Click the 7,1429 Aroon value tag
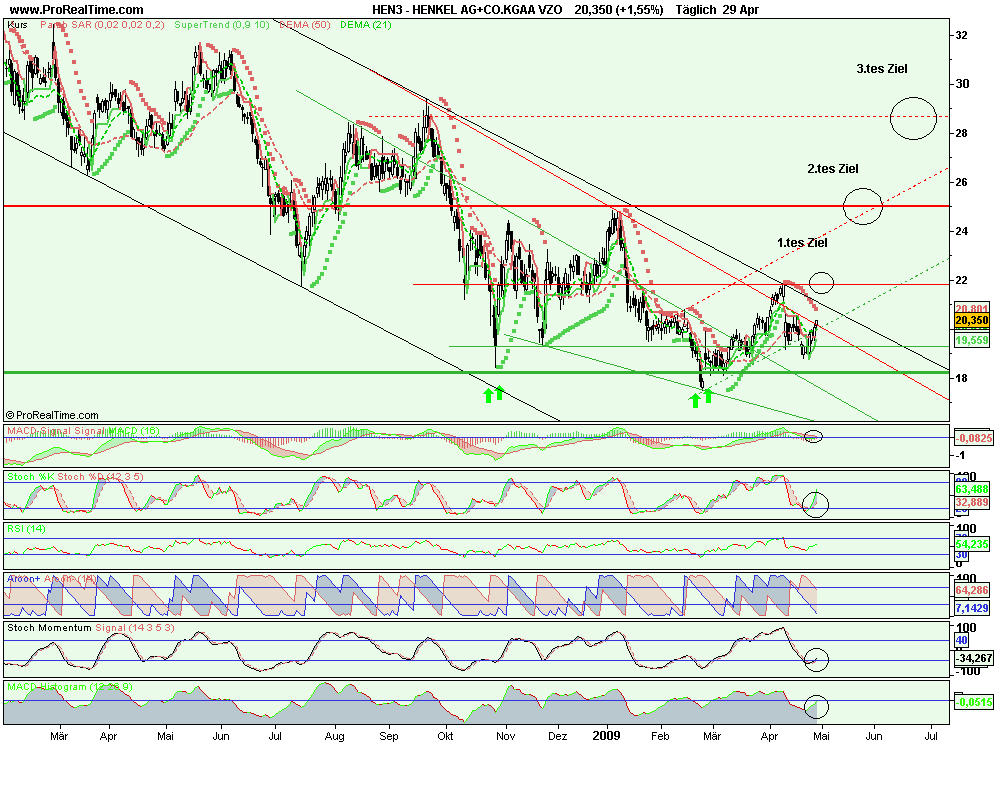 [x=971, y=608]
